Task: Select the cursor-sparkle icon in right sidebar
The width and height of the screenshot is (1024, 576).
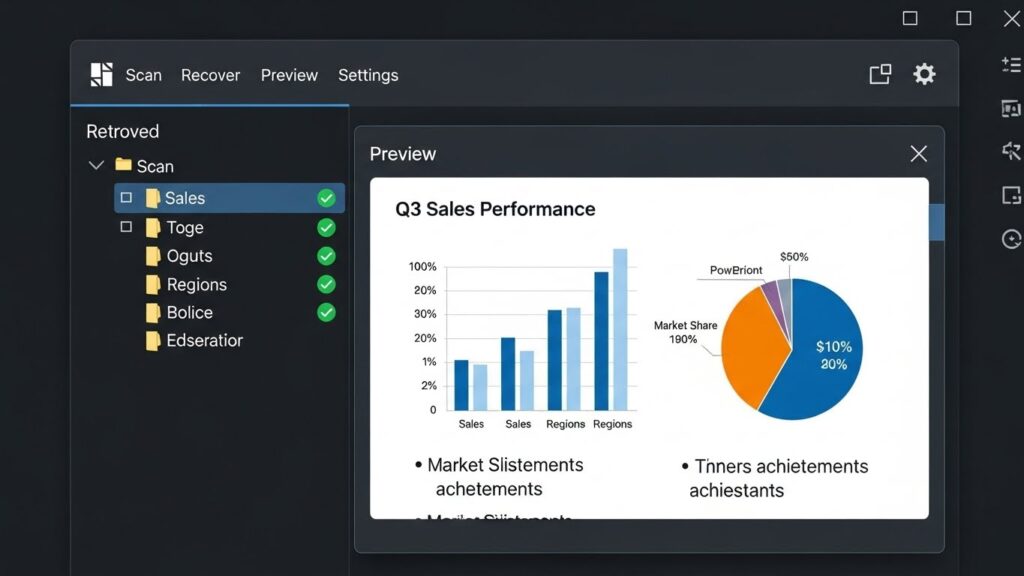Action: pyautogui.click(x=1011, y=151)
